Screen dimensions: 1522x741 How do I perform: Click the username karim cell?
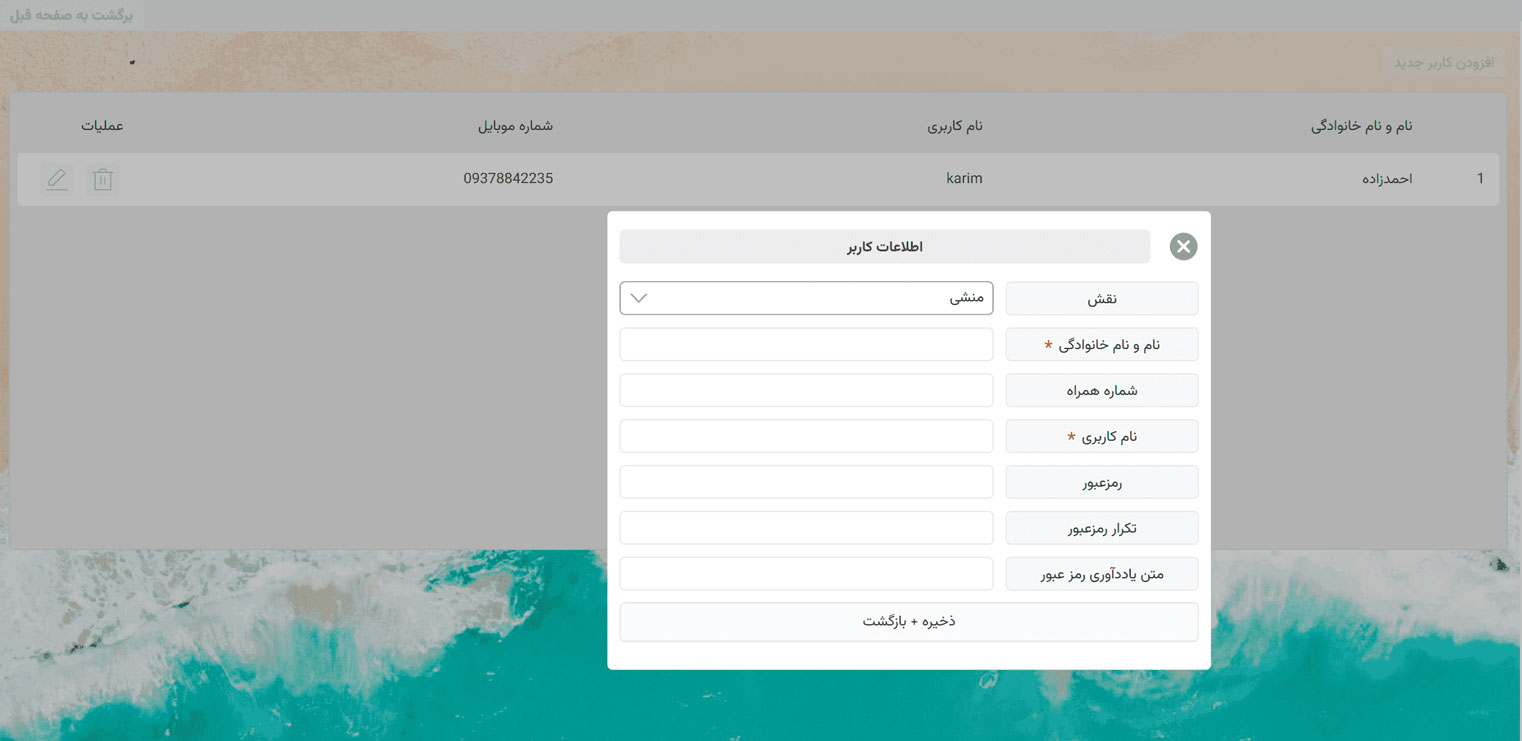pyautogui.click(x=964, y=178)
